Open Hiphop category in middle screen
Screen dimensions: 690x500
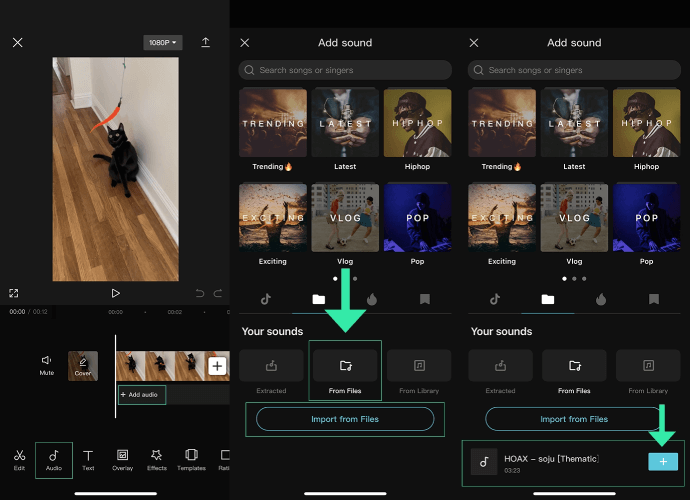(x=417, y=129)
